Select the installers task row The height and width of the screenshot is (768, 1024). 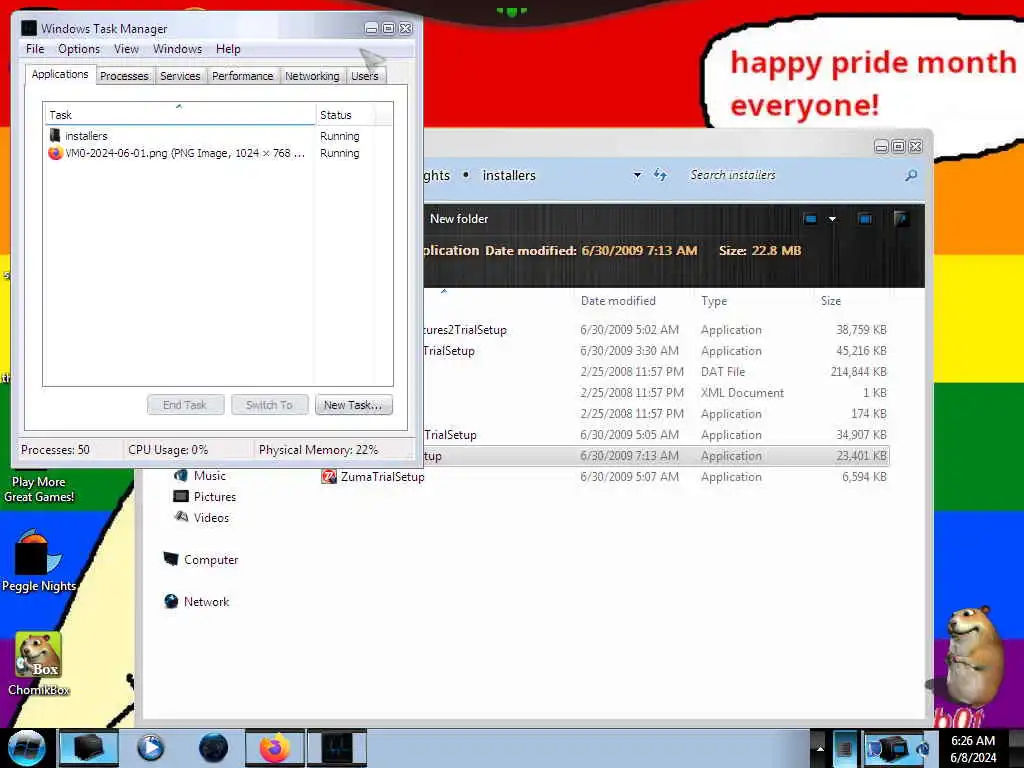[217, 136]
